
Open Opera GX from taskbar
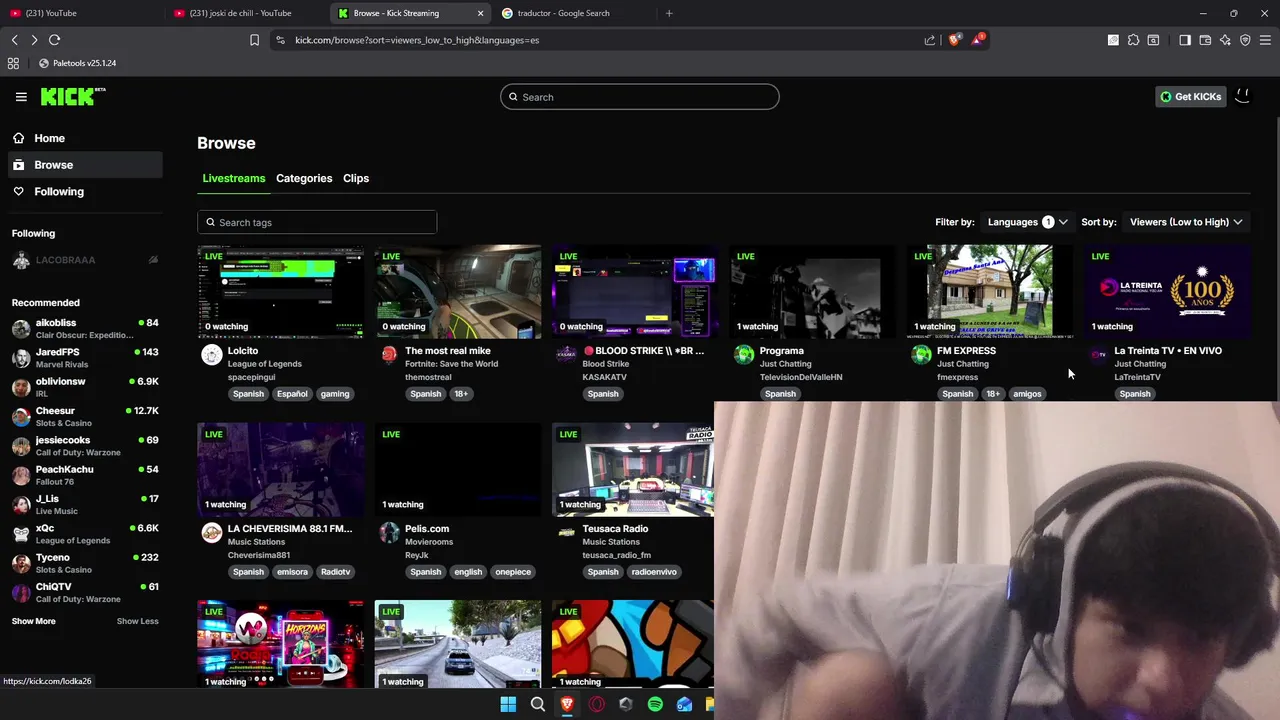[x=597, y=704]
